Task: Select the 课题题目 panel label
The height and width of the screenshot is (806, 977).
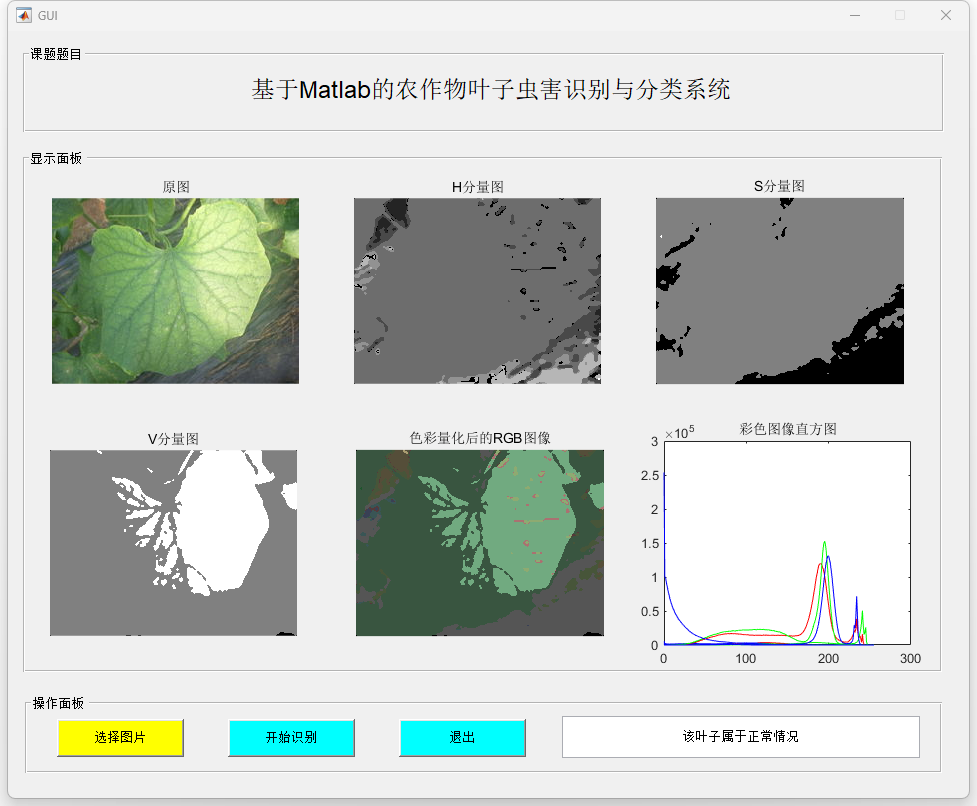Action: coord(56,54)
